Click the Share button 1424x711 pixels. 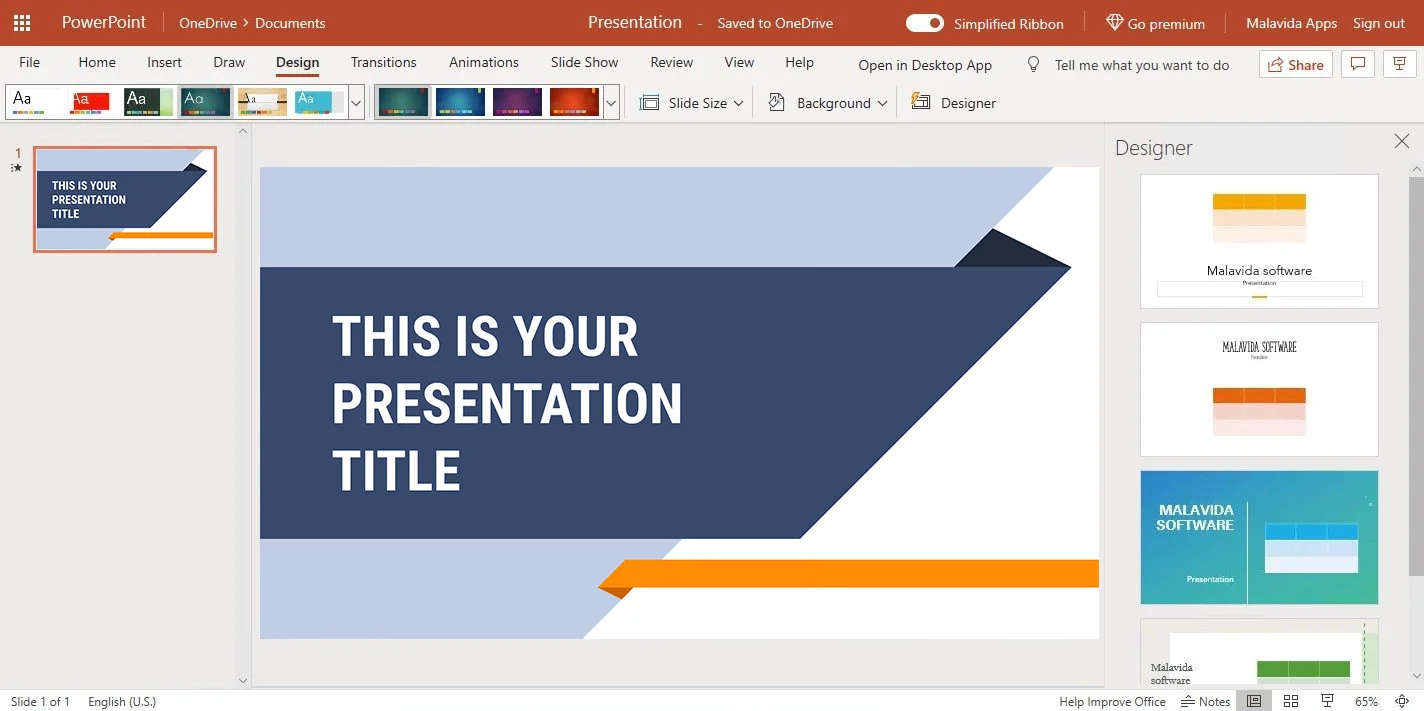[1295, 64]
